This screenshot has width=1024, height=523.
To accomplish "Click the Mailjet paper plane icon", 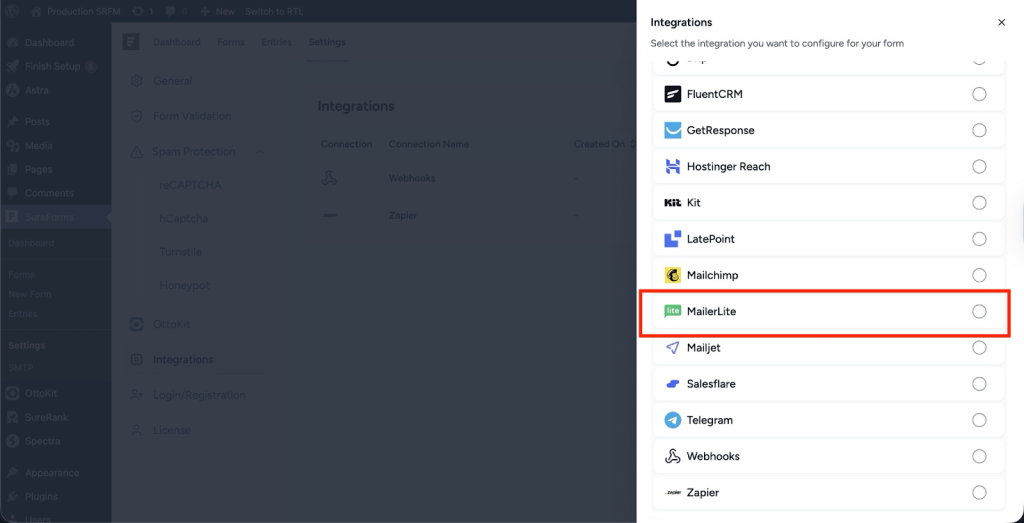I will (673, 348).
